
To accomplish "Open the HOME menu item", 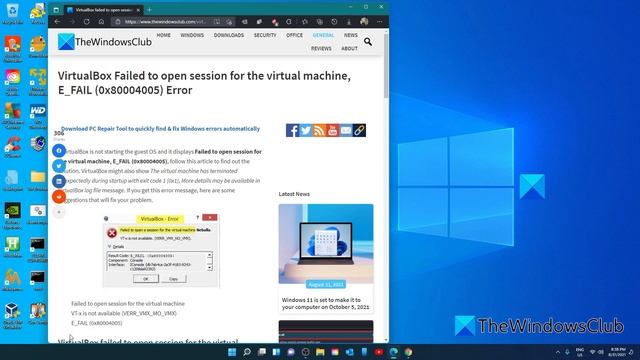I will pos(164,35).
